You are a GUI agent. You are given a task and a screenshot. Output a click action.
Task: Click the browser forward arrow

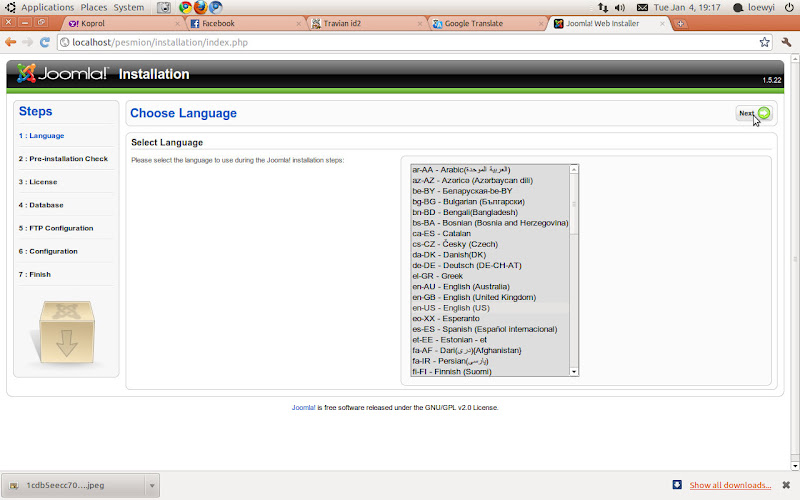click(x=28, y=42)
